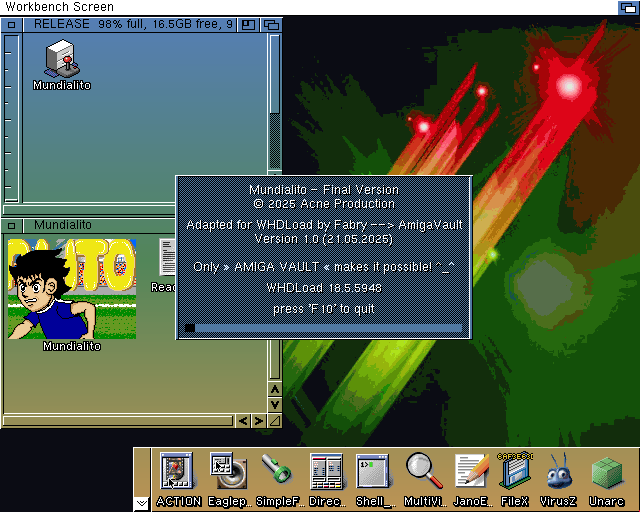The width and height of the screenshot is (640, 512).
Task: Click the RELEASE window close gadget
Action: click(11, 24)
